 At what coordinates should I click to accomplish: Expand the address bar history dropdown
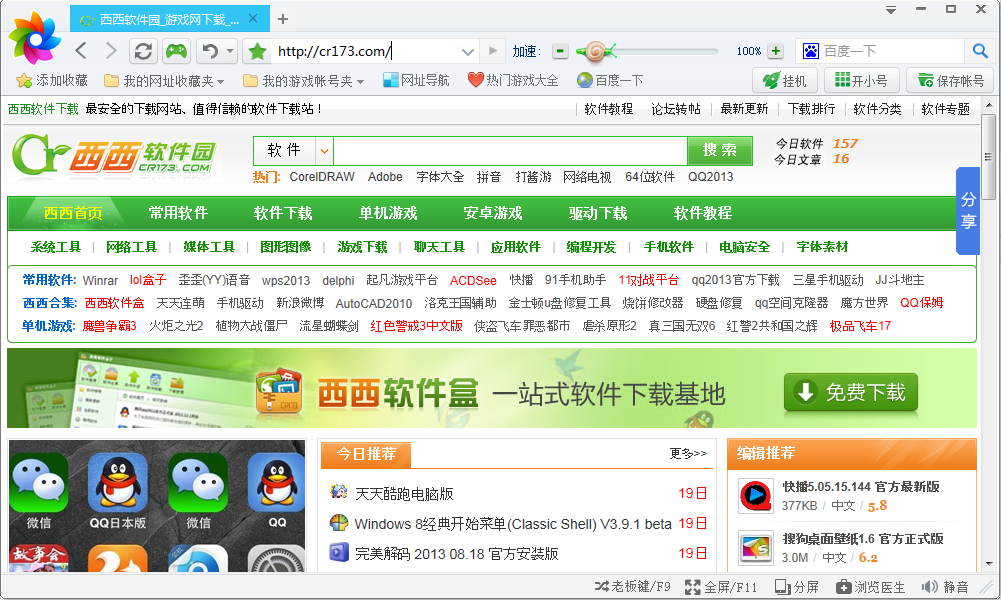[466, 50]
